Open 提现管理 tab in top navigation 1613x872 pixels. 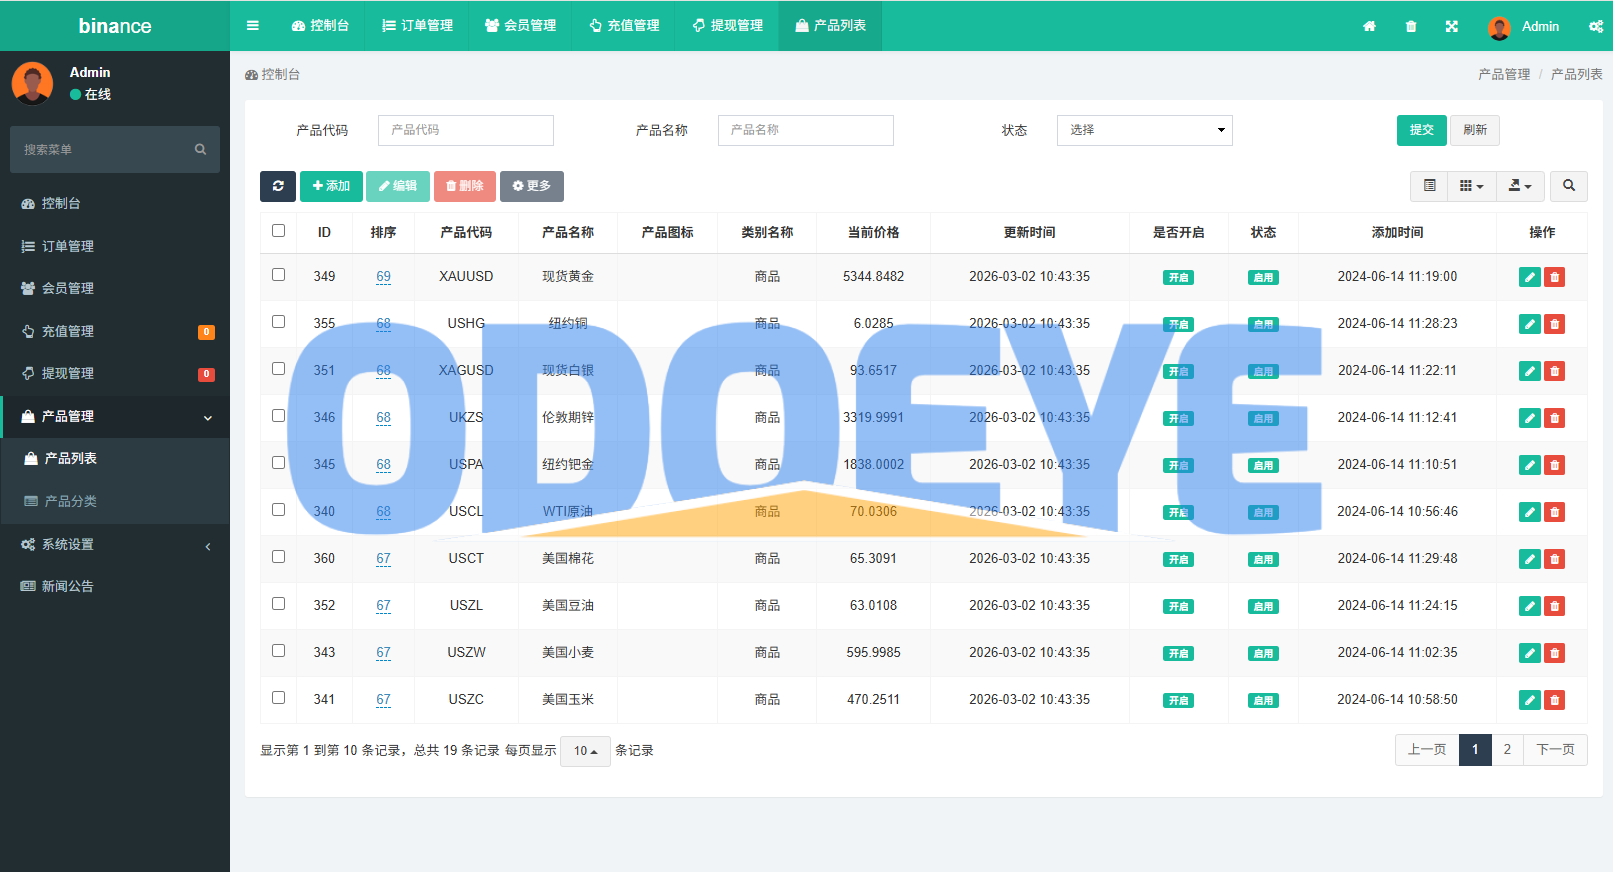727,26
